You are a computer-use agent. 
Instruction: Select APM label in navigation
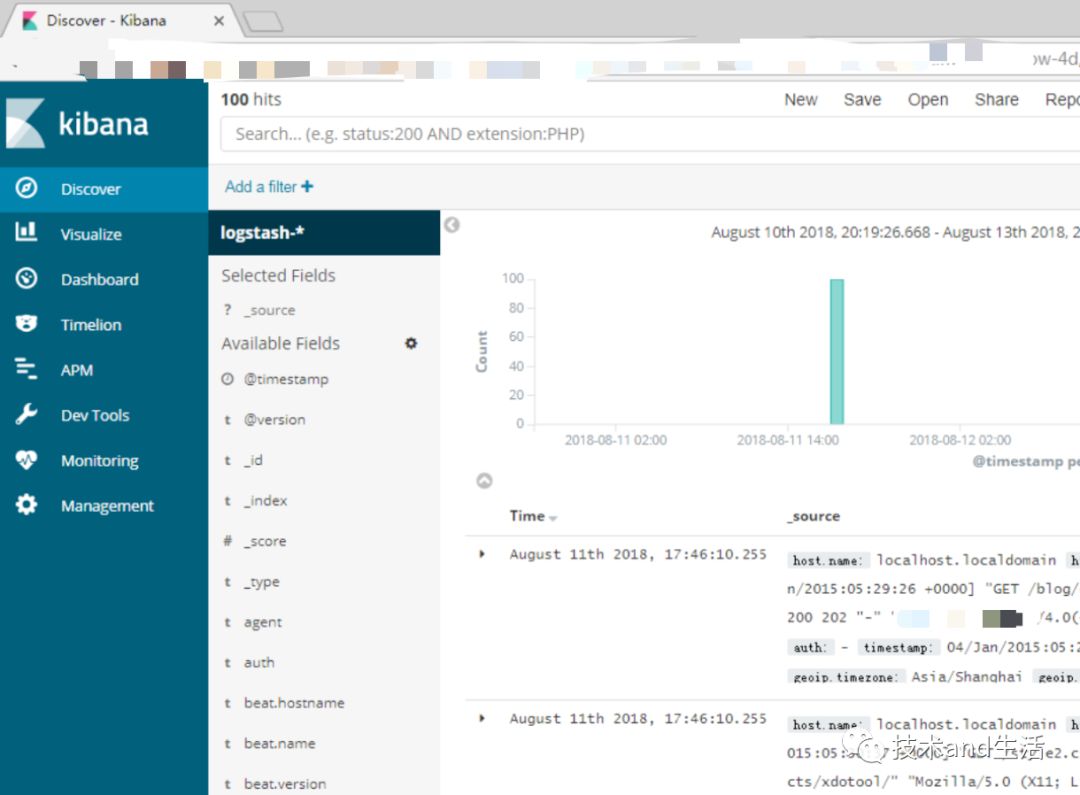pyautogui.click(x=76, y=371)
